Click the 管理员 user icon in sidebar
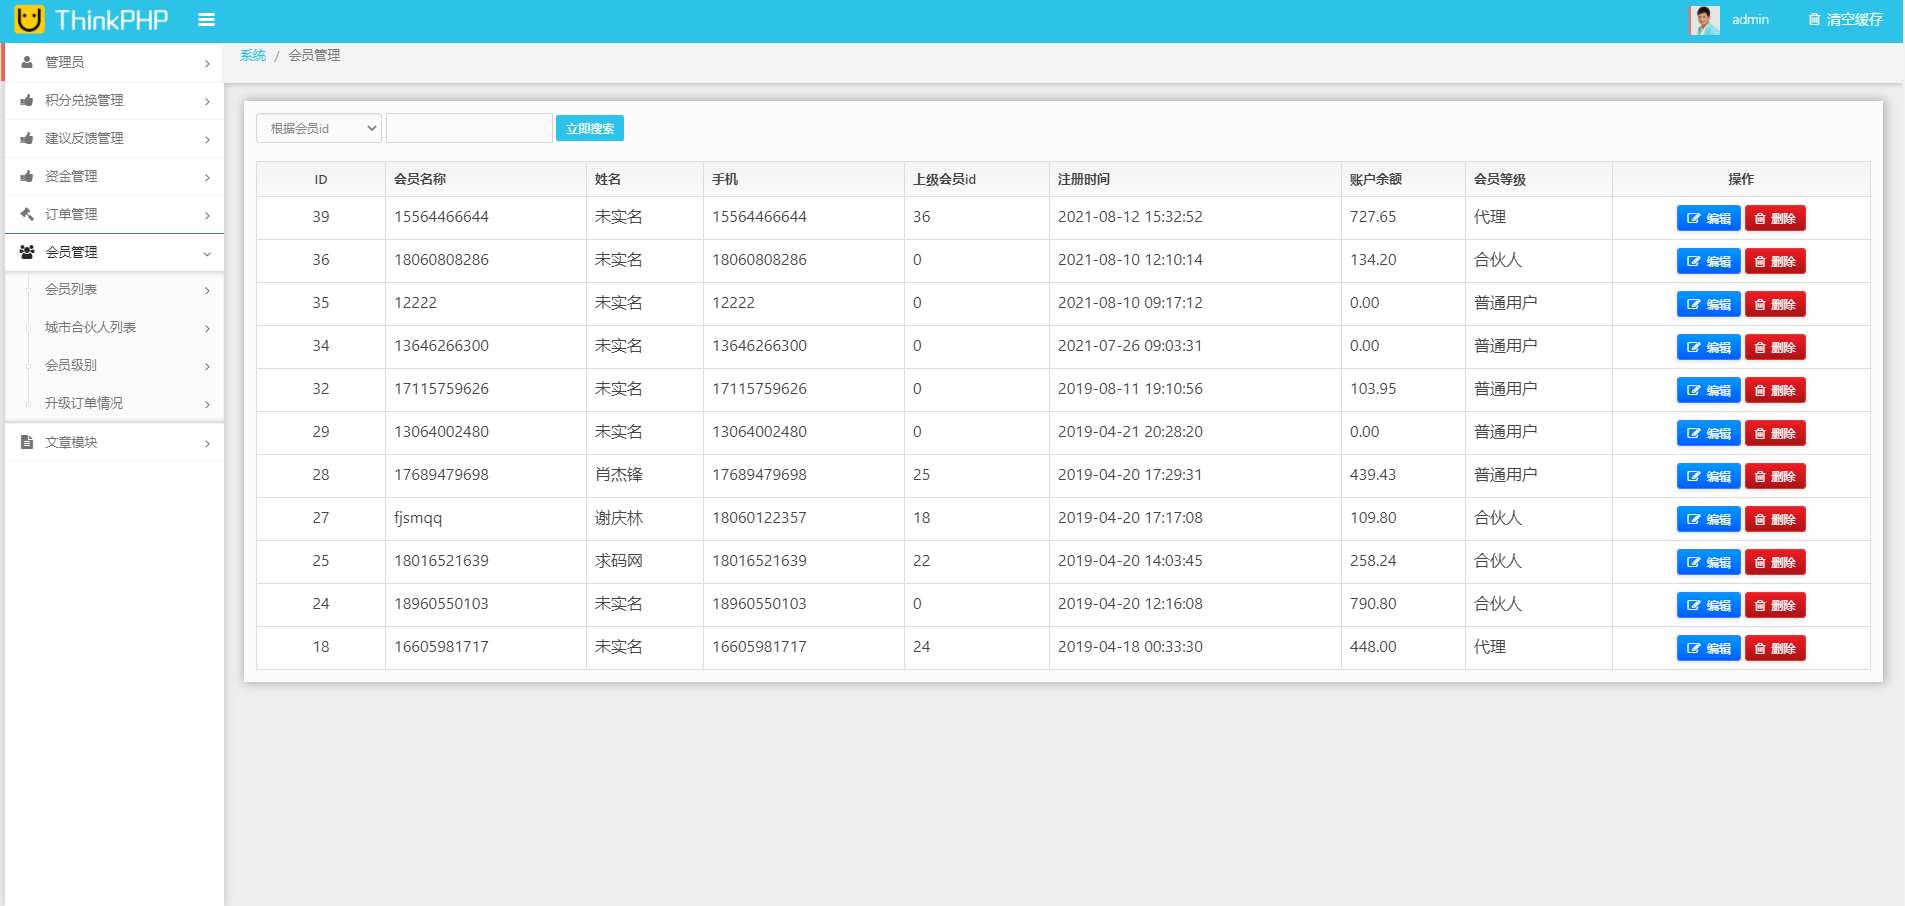The width and height of the screenshot is (1905, 906). click(27, 62)
